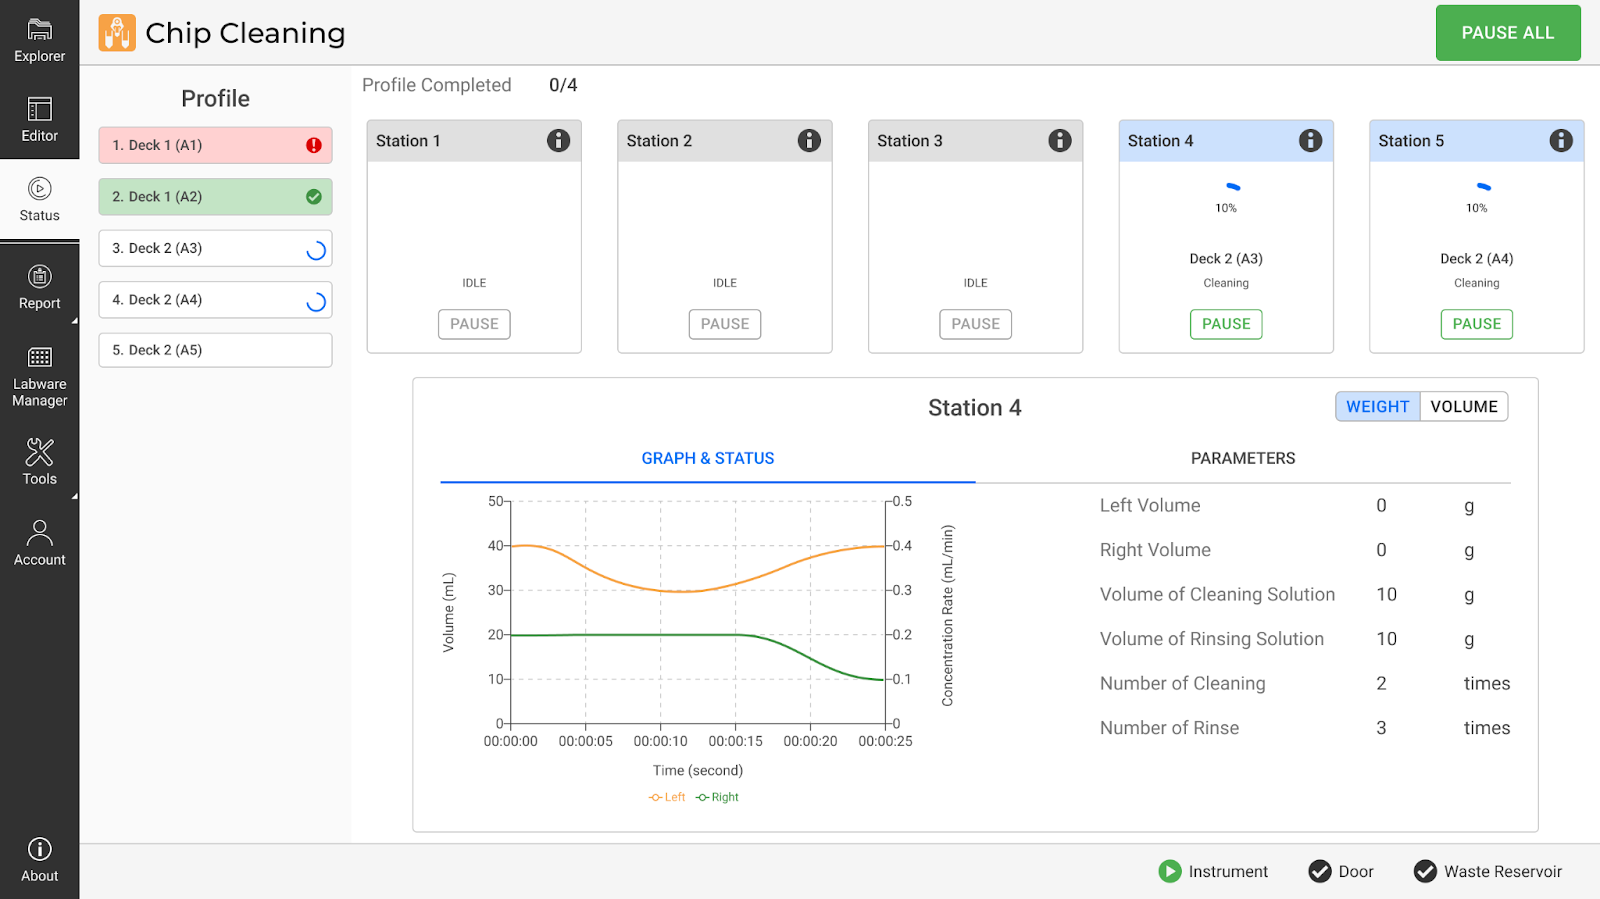This screenshot has width=1600, height=899.
Task: Pause Station 4 cleaning
Action: point(1225,324)
